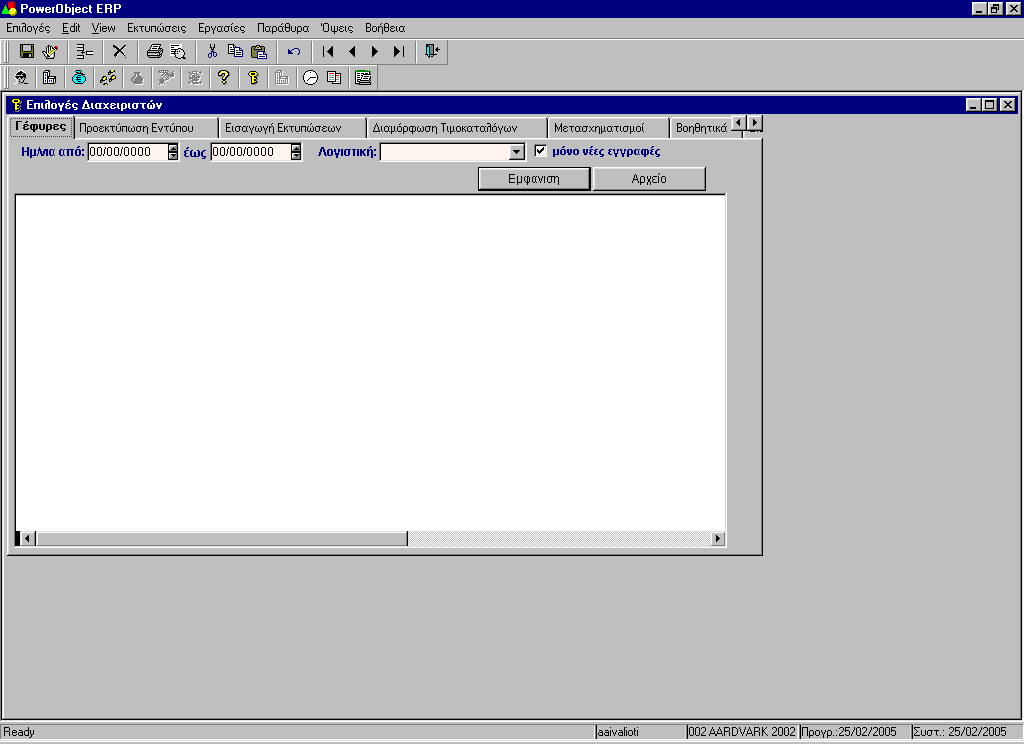Image resolution: width=1024 pixels, height=744 pixels.
Task: Click the Euro money bag icon
Action: pyautogui.click(x=79, y=77)
